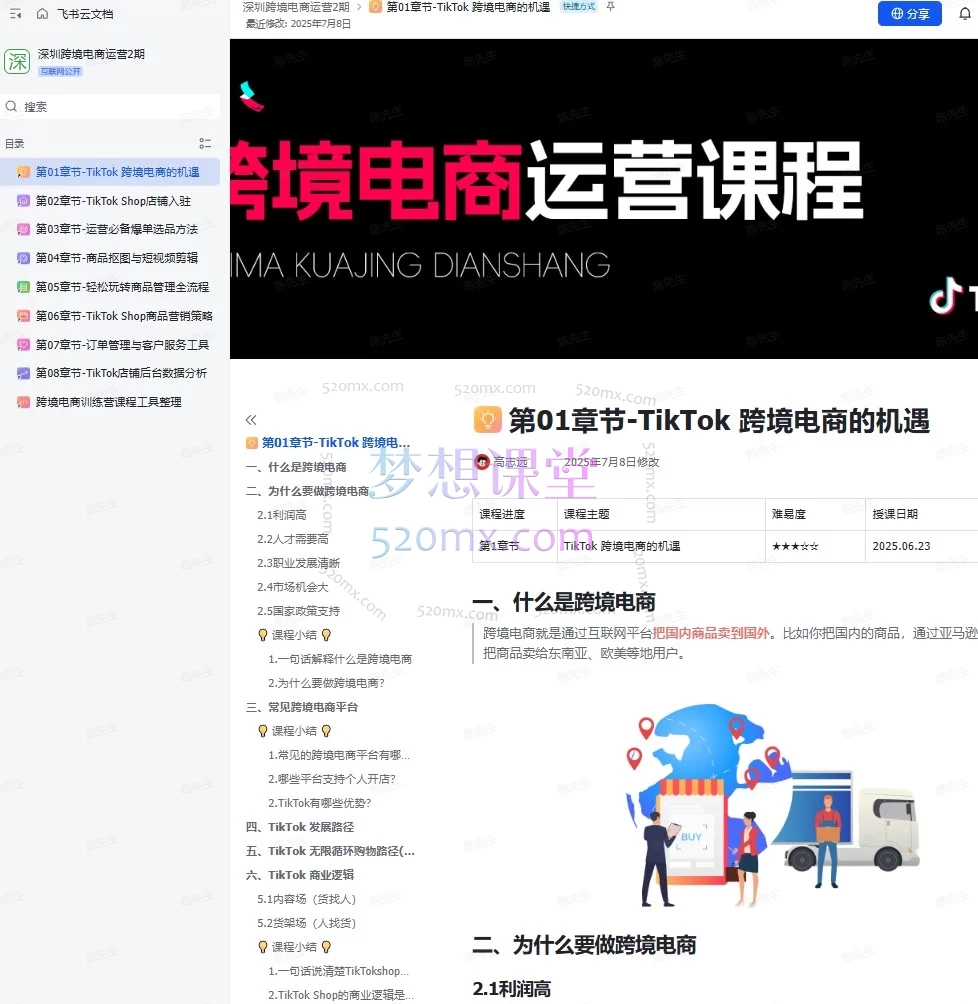Click the outline settings icon beside 目录
The width and height of the screenshot is (978, 1004).
click(205, 143)
